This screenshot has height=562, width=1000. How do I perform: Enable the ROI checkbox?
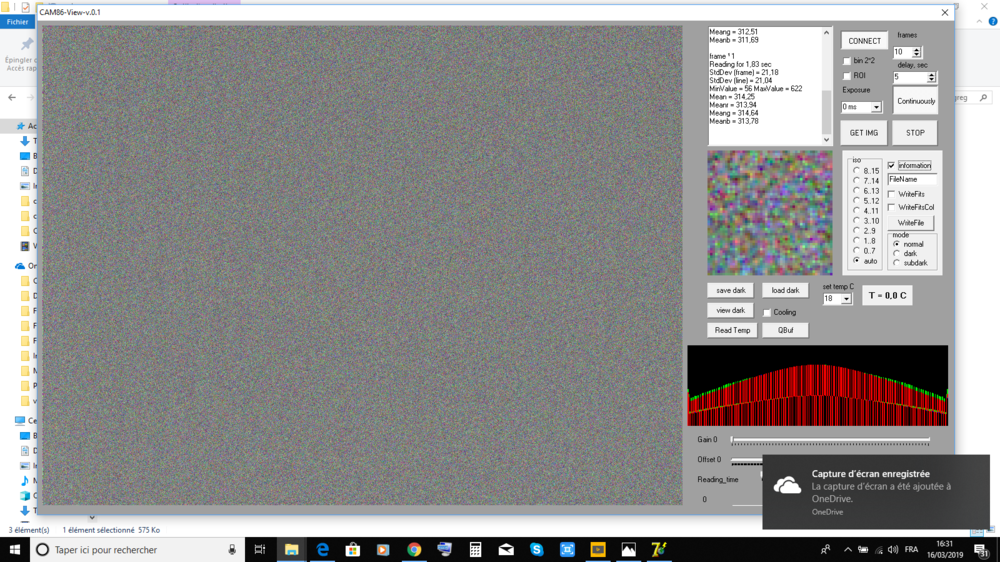(847, 76)
